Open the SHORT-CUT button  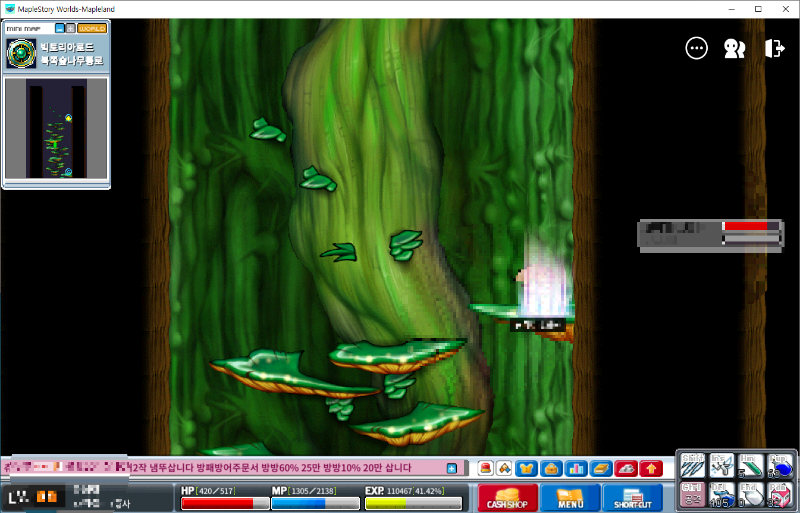633,498
